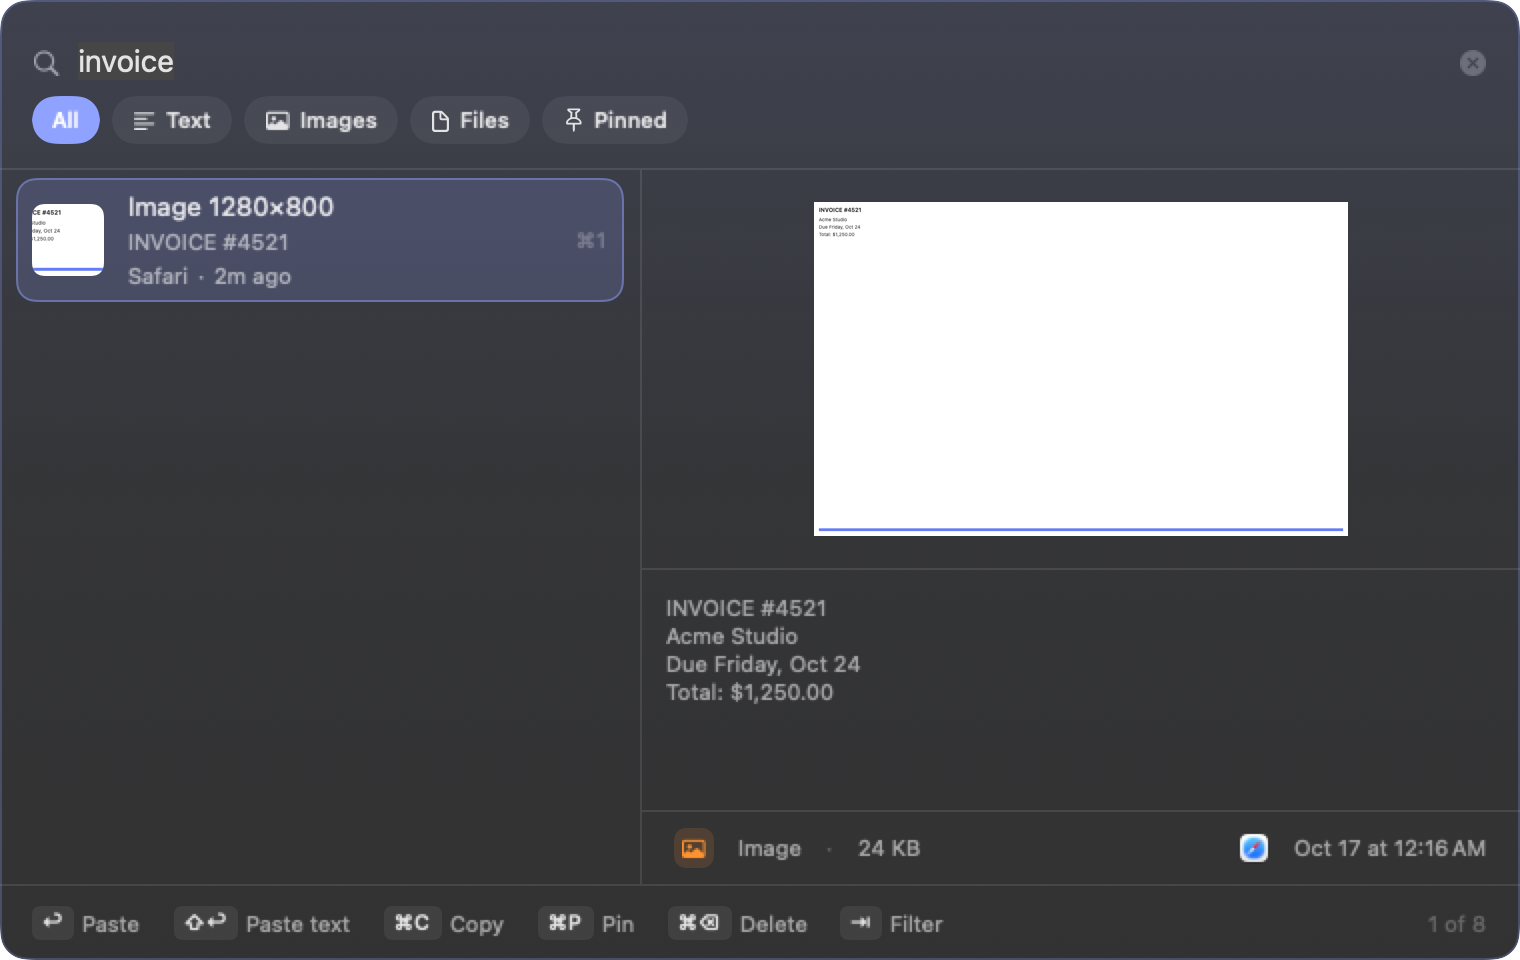Click 'Safari · 2m ago' row subtitle
1520x960 pixels.
(x=209, y=276)
